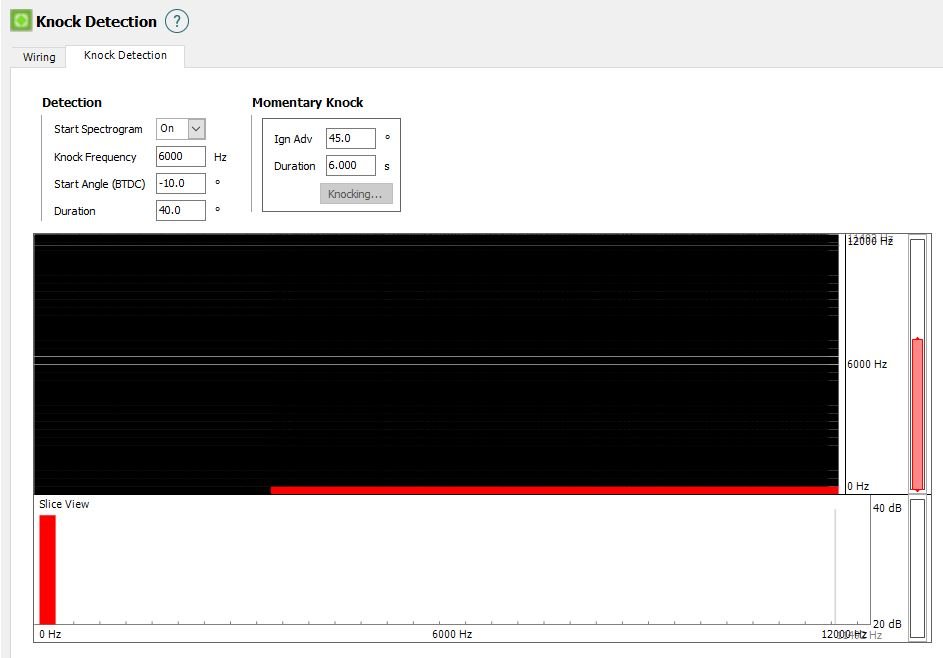Click the Detection Duration field showing 40.0
Image resolution: width=943 pixels, height=658 pixels.
pyautogui.click(x=181, y=211)
